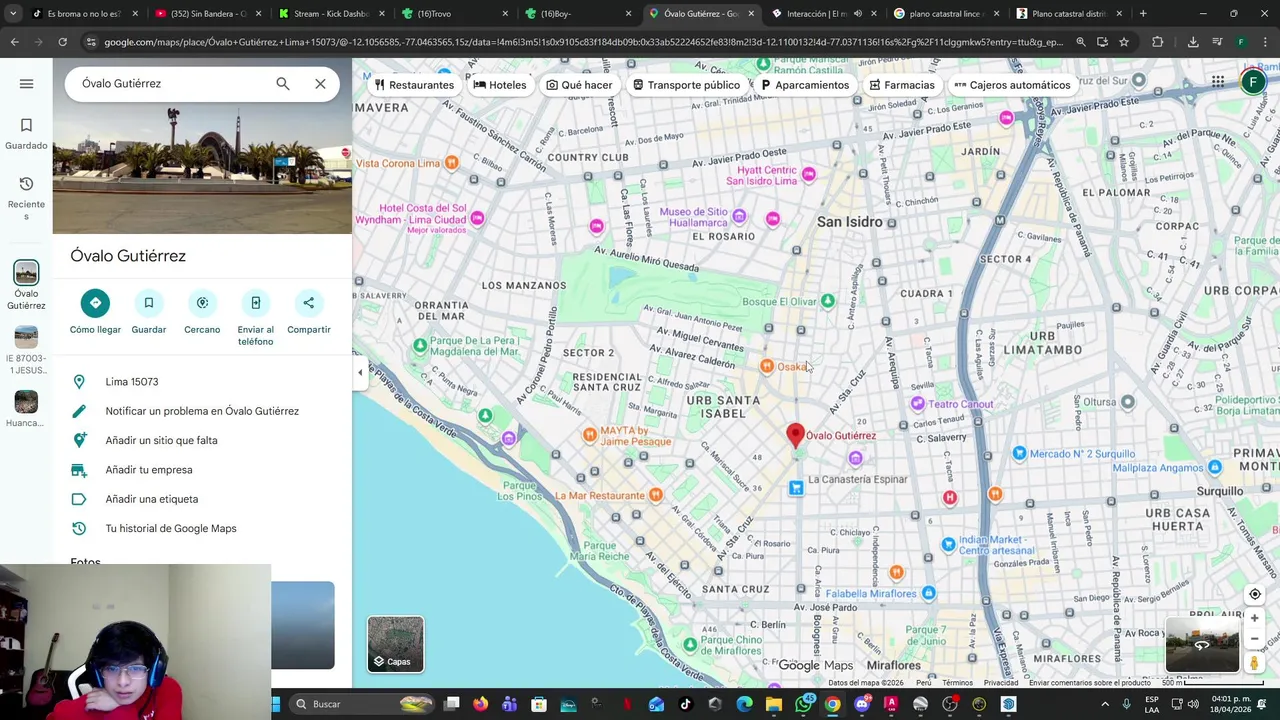This screenshot has width=1280, height=720.
Task: Switch to the Sin Bandera YouTube tab
Action: (207, 14)
